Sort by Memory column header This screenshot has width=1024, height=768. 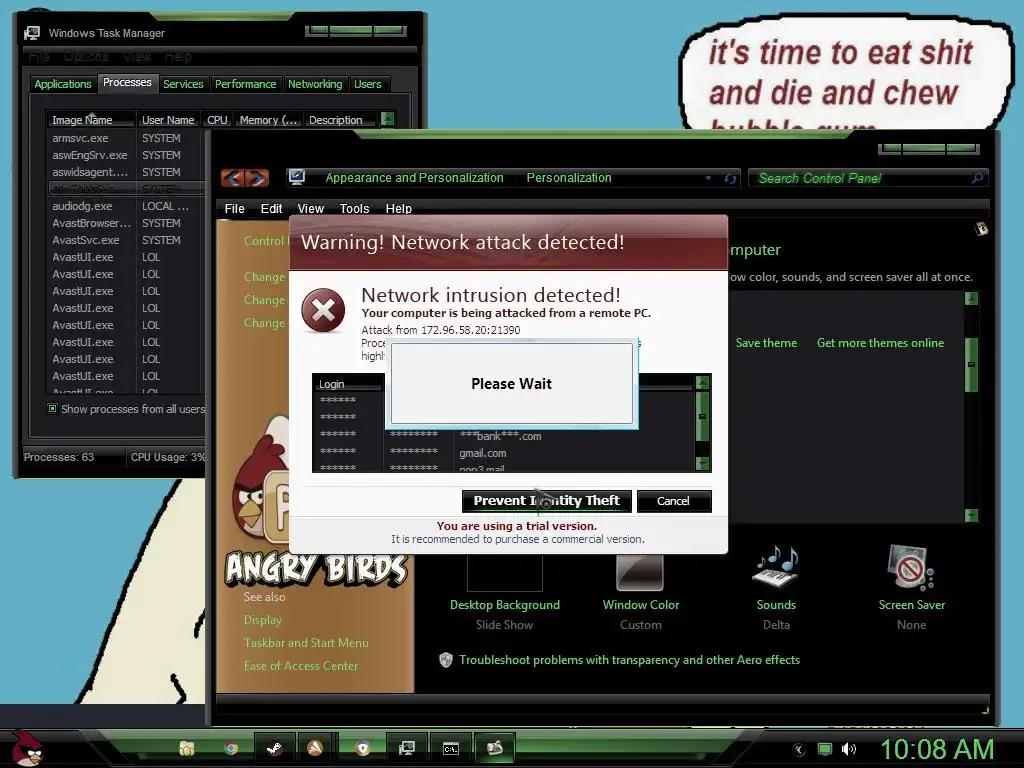[x=268, y=120]
